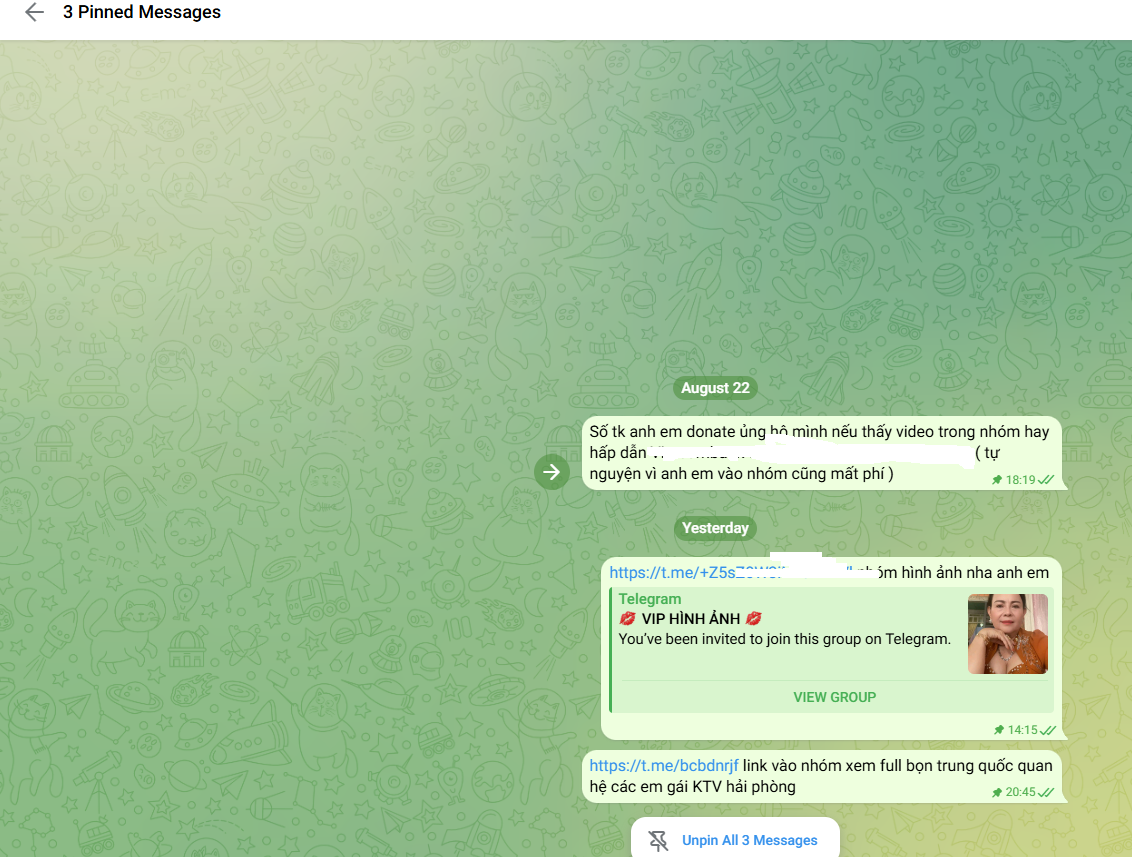The width and height of the screenshot is (1132, 857).
Task: Click the pin icon on the 20:45 message
Action: pos(997,792)
